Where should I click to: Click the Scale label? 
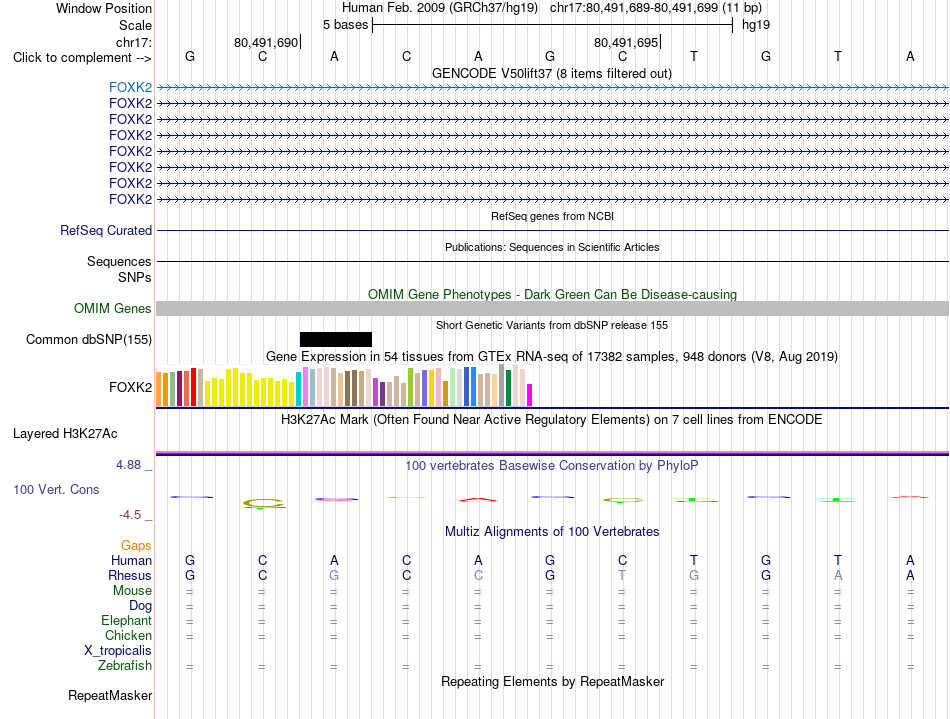(x=136, y=25)
